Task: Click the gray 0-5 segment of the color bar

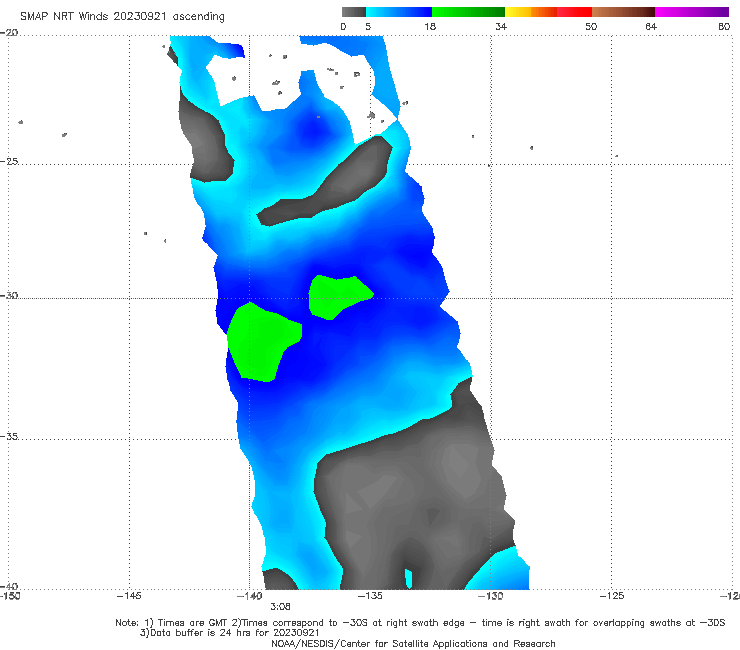Action: click(x=353, y=12)
